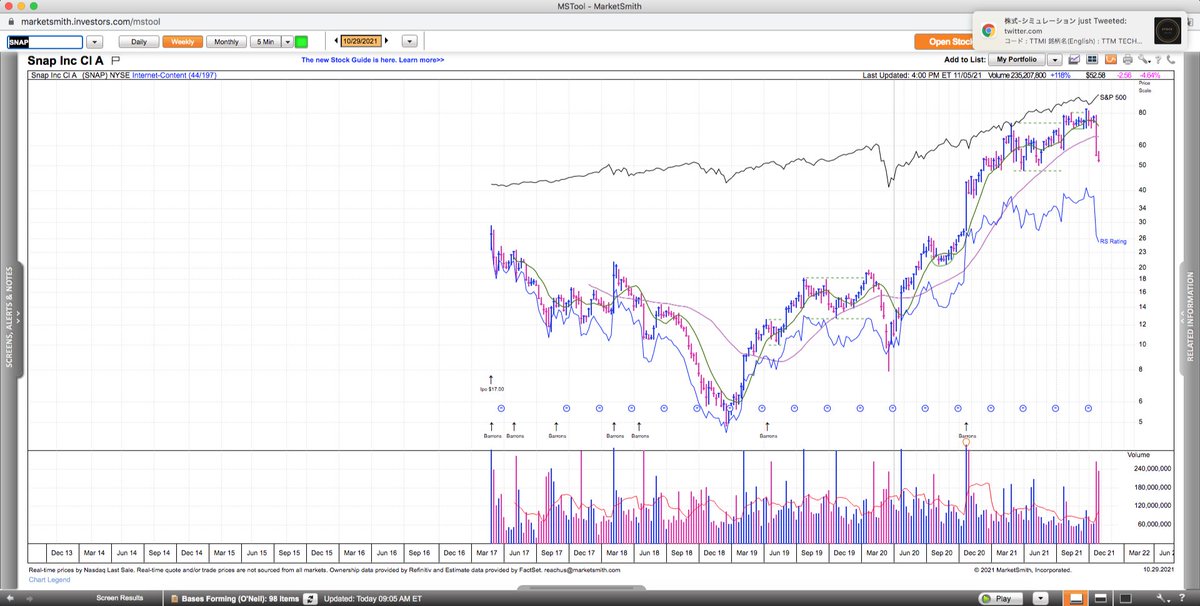The height and width of the screenshot is (606, 1200).
Task: Click the S&P 500 line label
Action: [1113, 97]
